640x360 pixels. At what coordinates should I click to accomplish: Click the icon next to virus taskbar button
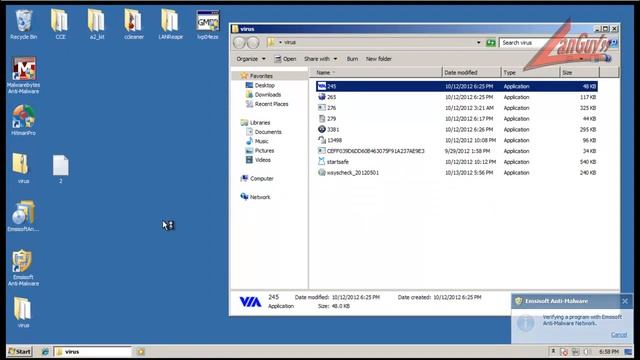[141, 351]
